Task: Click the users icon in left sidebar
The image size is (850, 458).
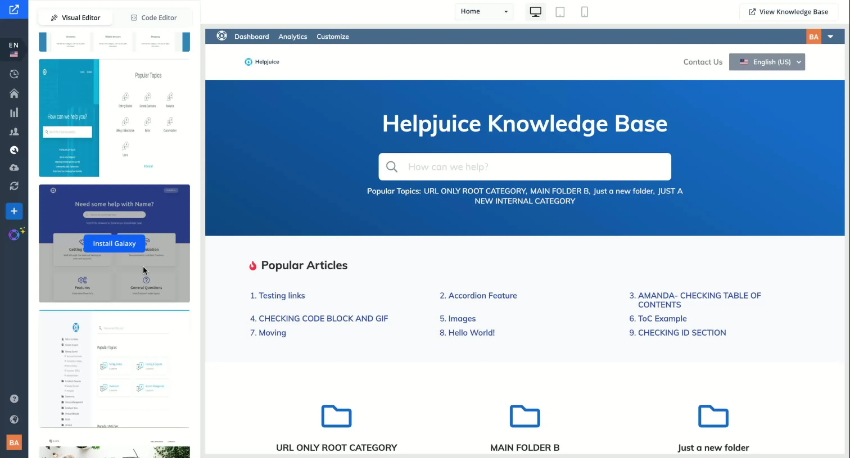Action: point(14,131)
